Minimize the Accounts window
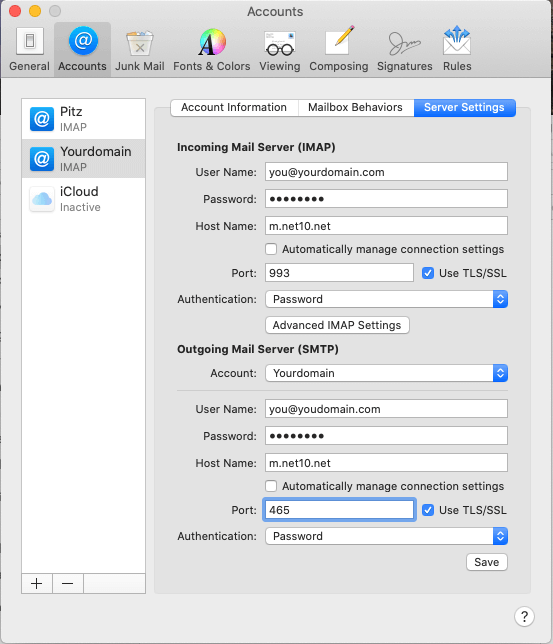Viewport: 553px width, 644px height. point(35,11)
